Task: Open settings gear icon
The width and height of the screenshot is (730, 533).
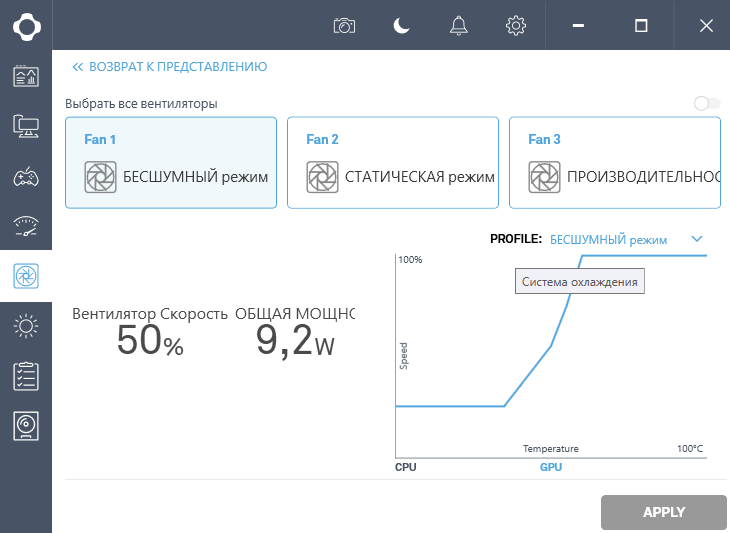Action: tap(516, 26)
